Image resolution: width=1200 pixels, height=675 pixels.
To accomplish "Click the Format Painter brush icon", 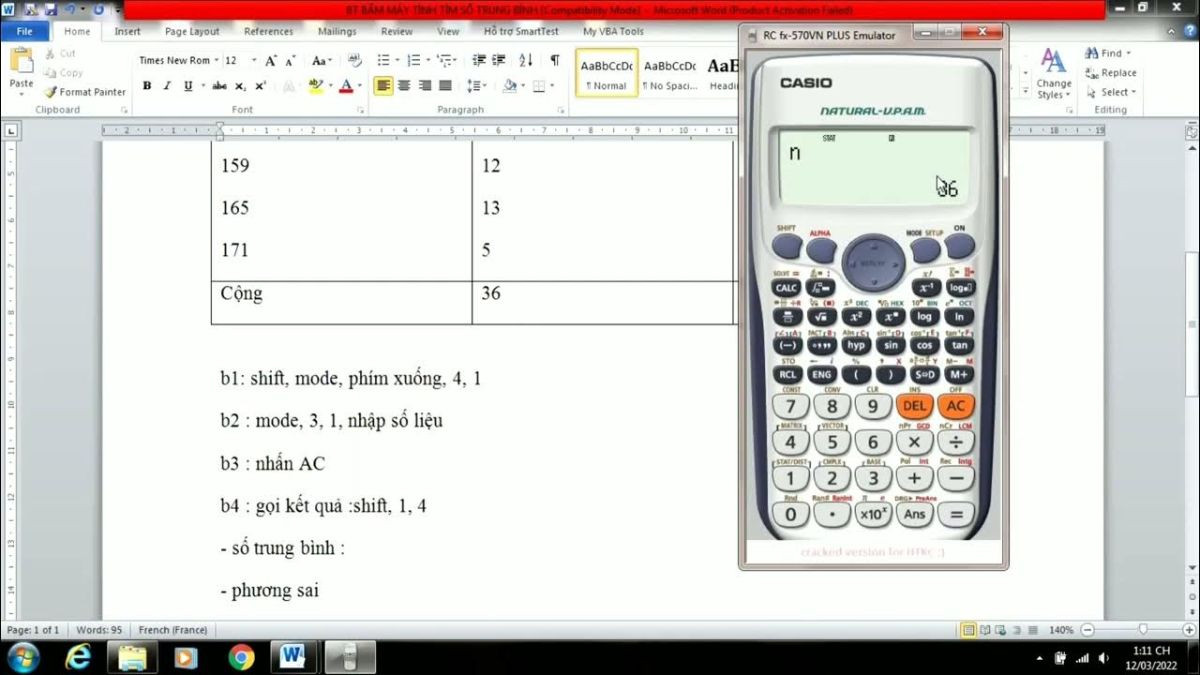I will pyautogui.click(x=50, y=92).
